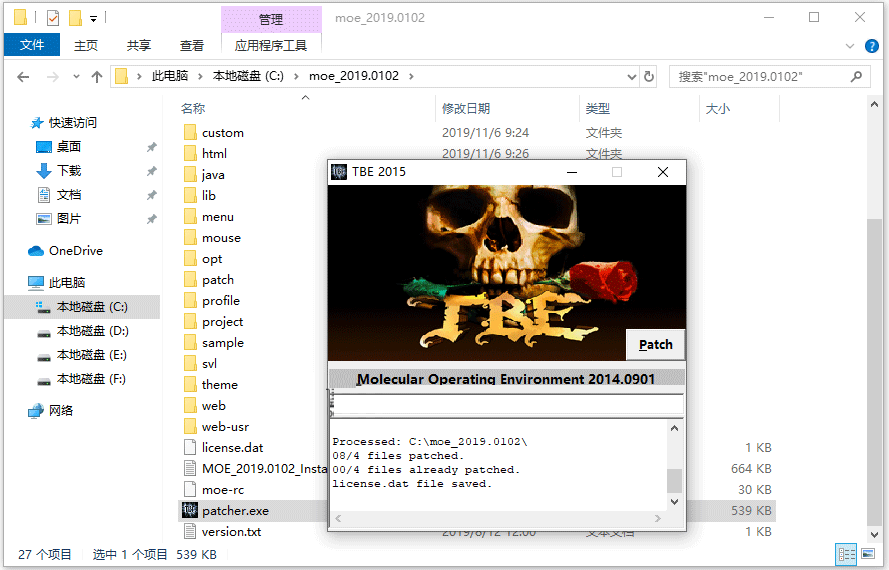Switch to details view in status bar

point(846,554)
